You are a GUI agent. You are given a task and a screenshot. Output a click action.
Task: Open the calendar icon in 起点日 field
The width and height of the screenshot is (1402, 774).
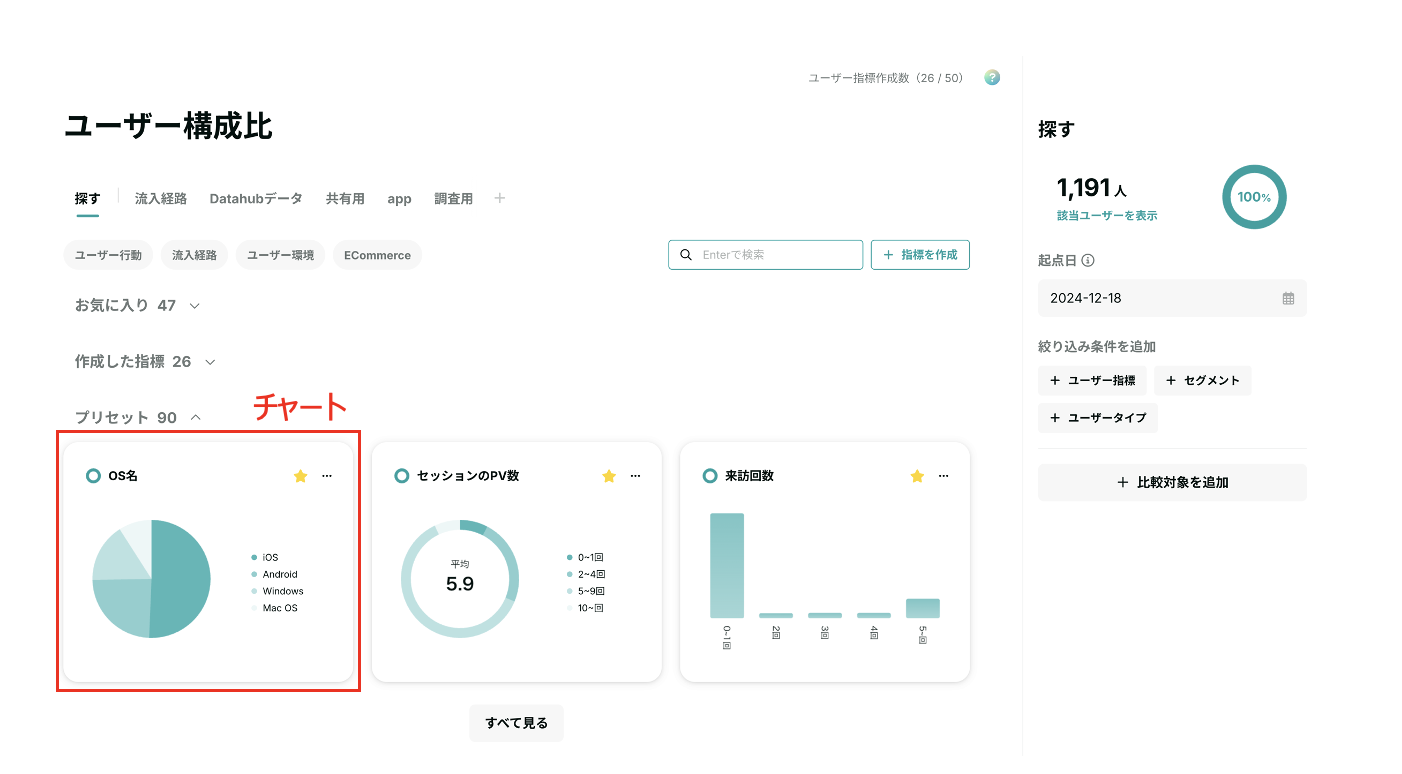pyautogui.click(x=1288, y=298)
